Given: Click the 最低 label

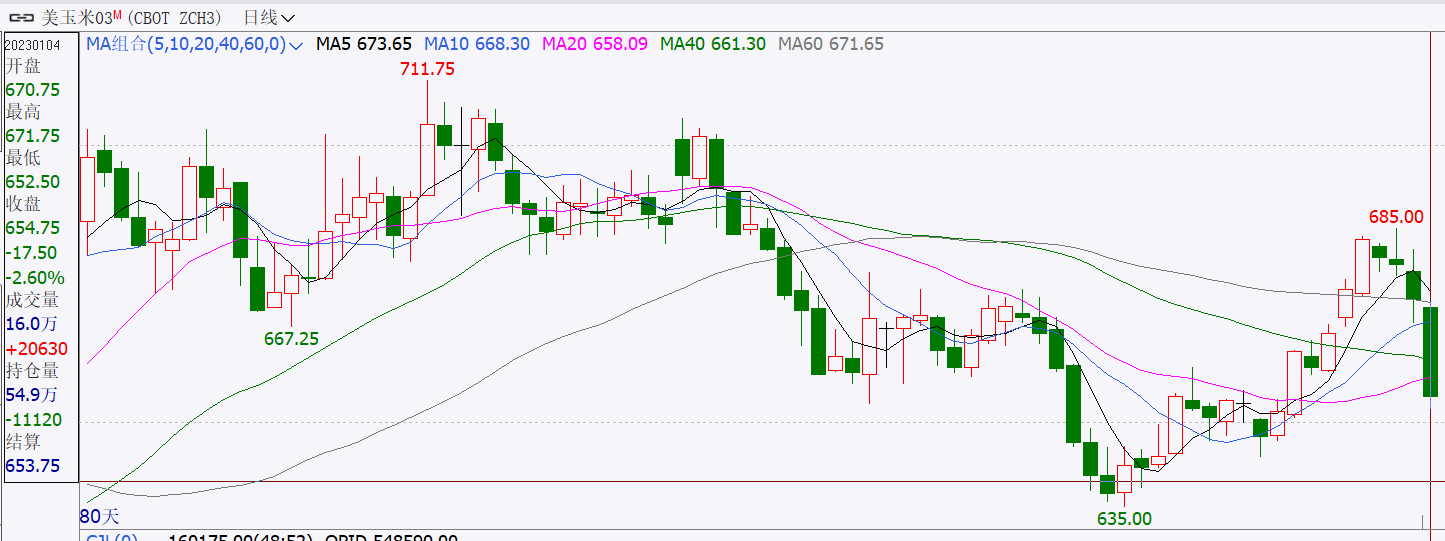Looking at the screenshot, I should click(25, 158).
